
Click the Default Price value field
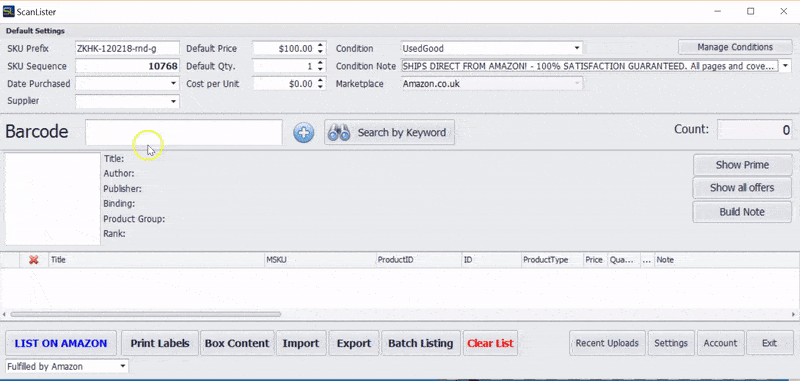(284, 48)
